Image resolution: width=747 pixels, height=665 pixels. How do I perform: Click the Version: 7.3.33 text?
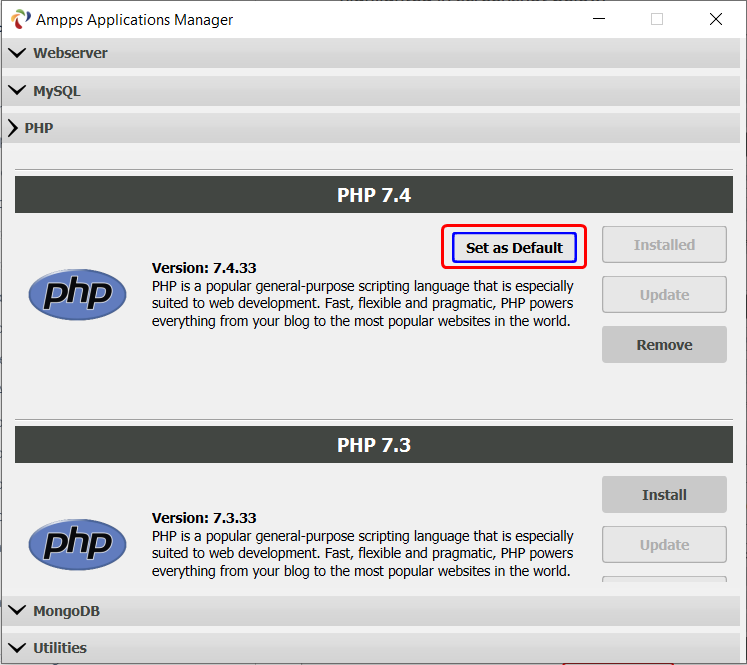click(204, 518)
